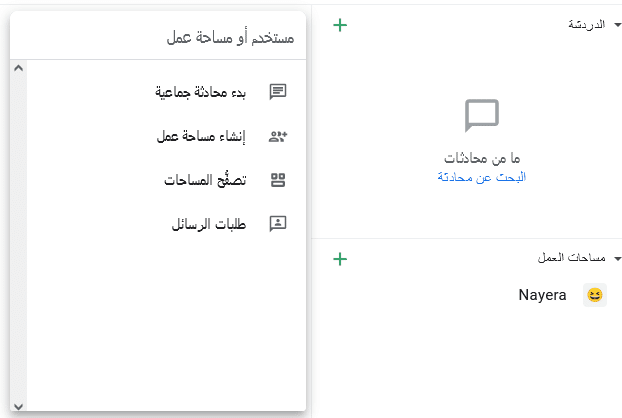The image size is (622, 418).
Task: Collapse the مساحات العمل section arrow
Action: coord(617,258)
